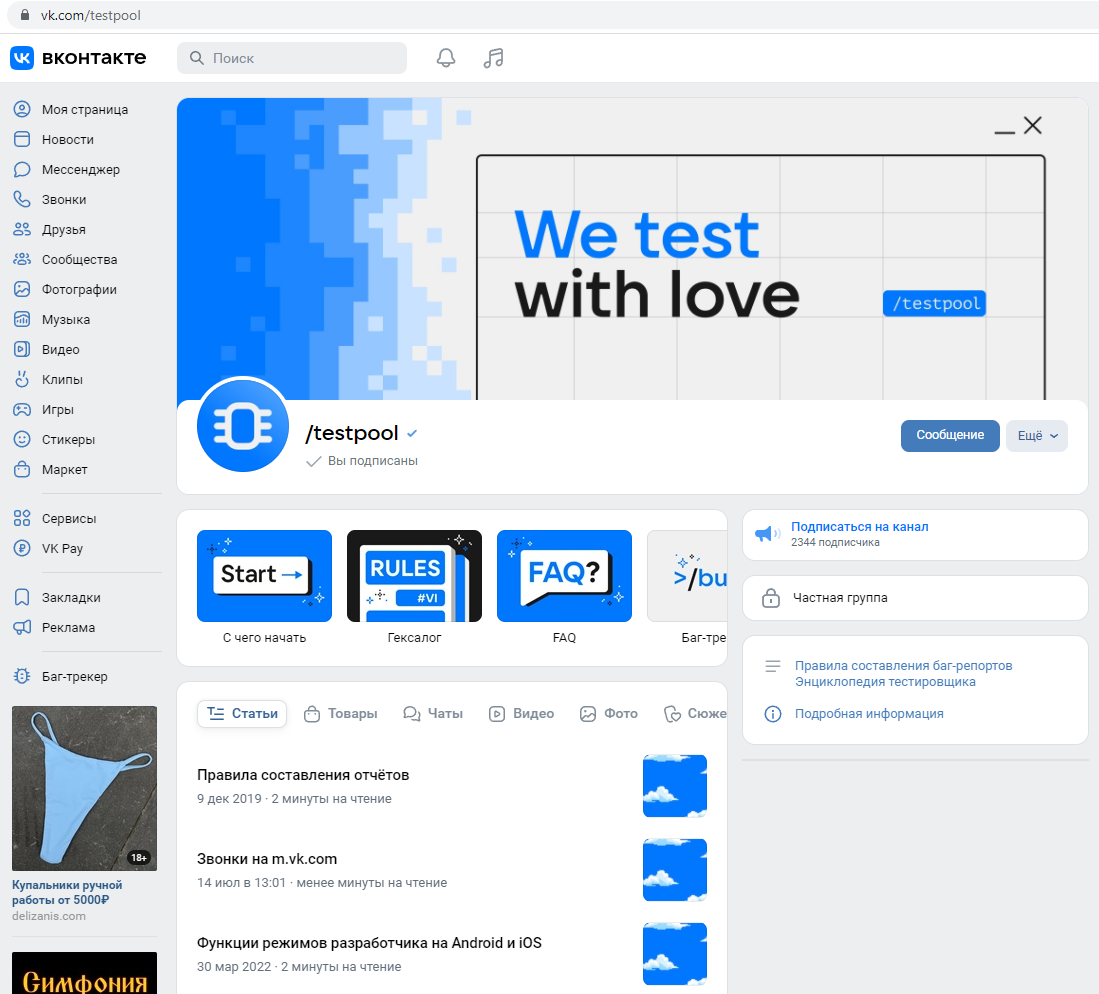Open the Баг-трекер menu card
The height and width of the screenshot is (994, 1099).
coord(688,576)
